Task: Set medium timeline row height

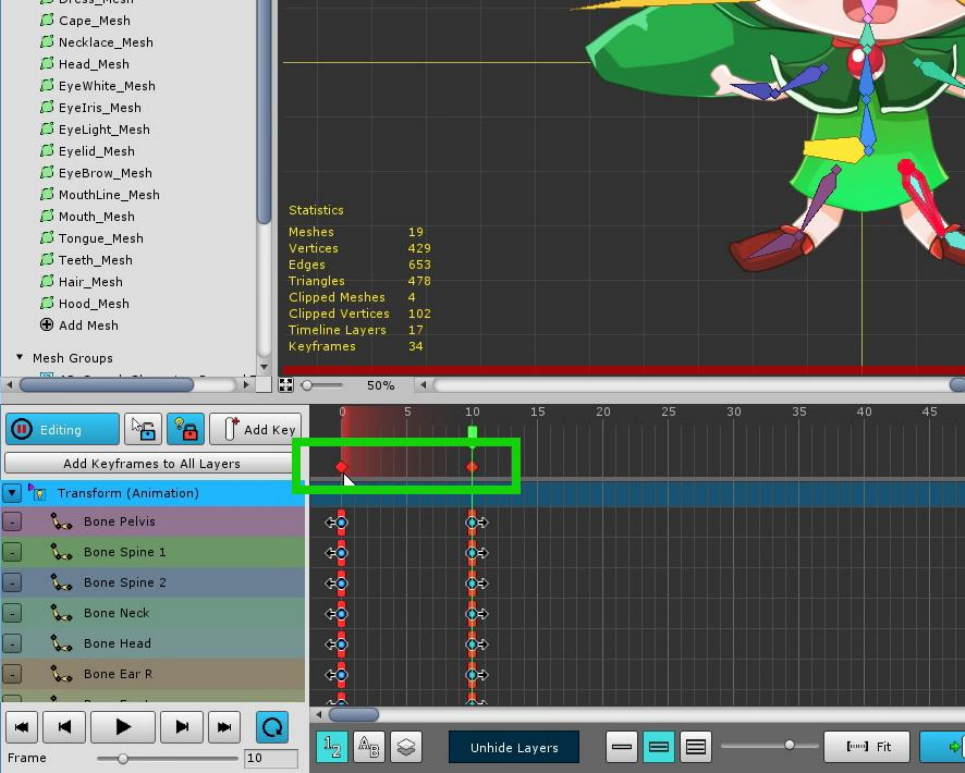Action: (x=659, y=747)
